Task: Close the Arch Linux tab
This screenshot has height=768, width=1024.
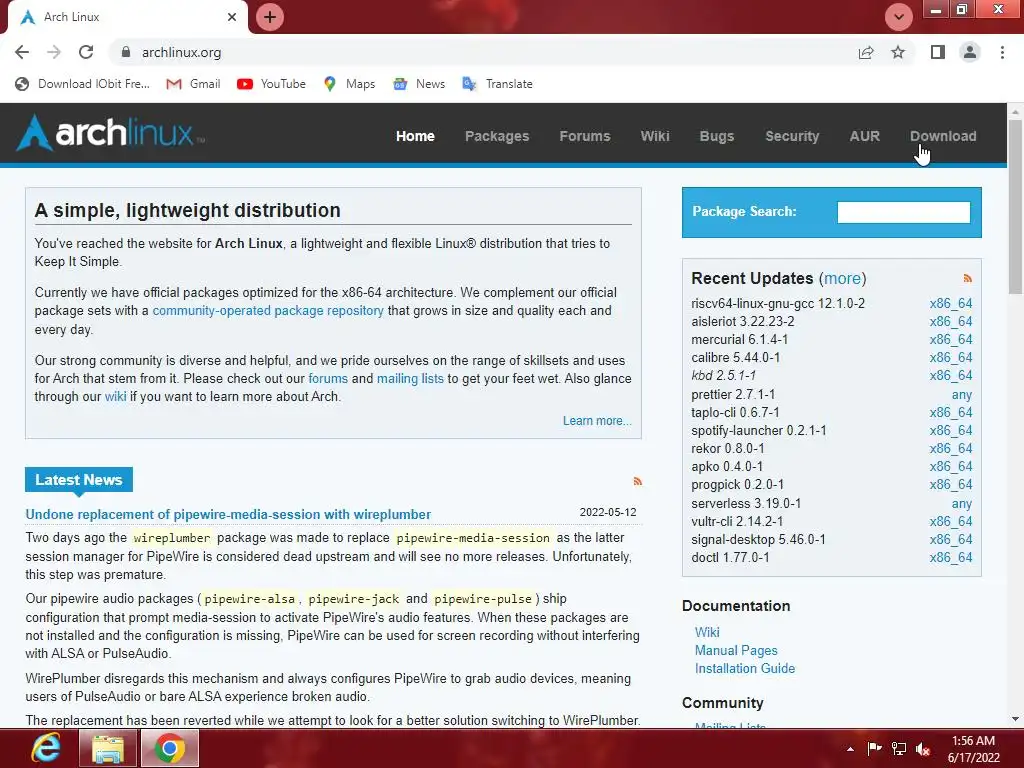Action: [232, 17]
